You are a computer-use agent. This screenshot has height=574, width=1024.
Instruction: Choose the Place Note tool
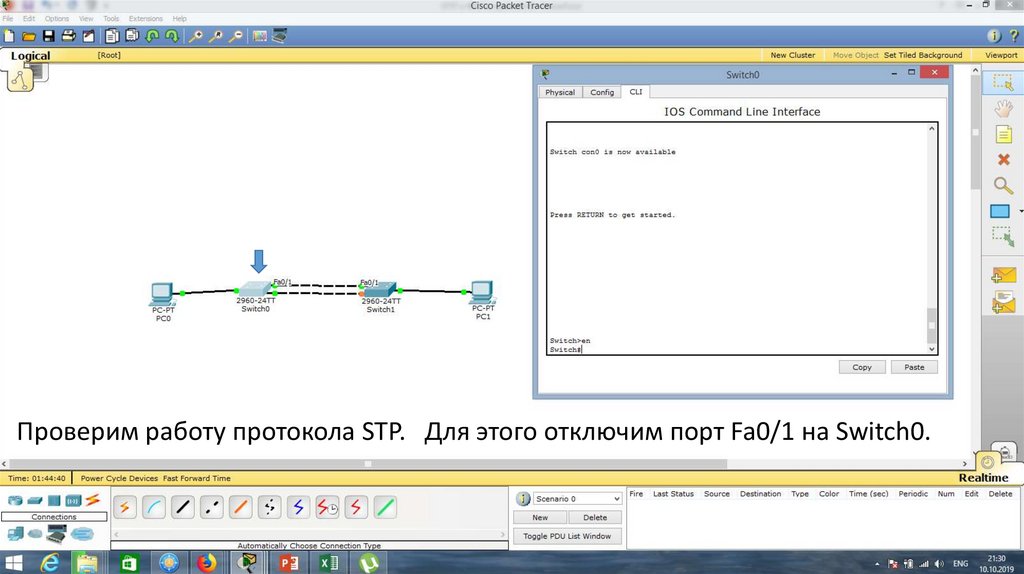1003,135
